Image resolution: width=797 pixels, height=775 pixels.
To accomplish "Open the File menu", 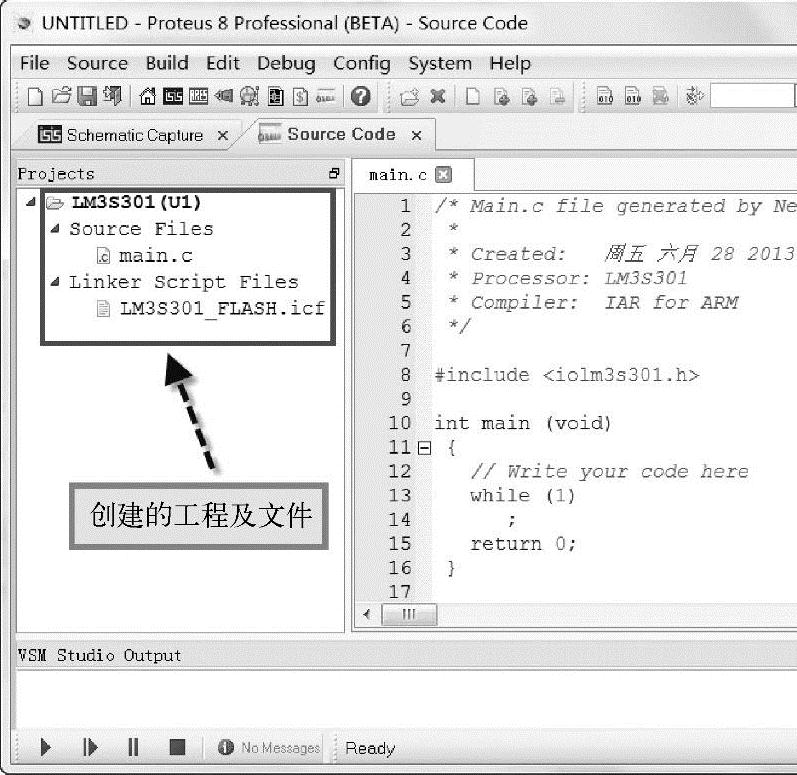I will 35,63.
